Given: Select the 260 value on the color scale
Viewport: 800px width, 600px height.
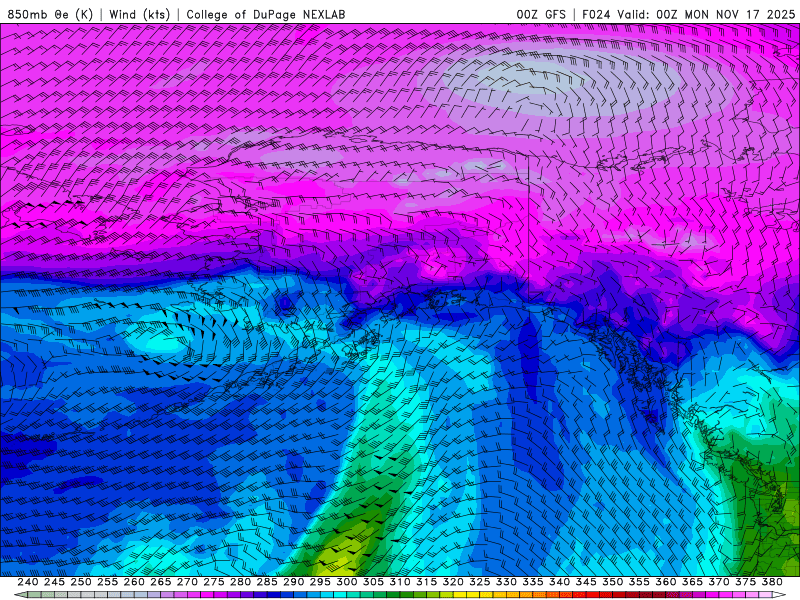Looking at the screenshot, I should [134, 582].
